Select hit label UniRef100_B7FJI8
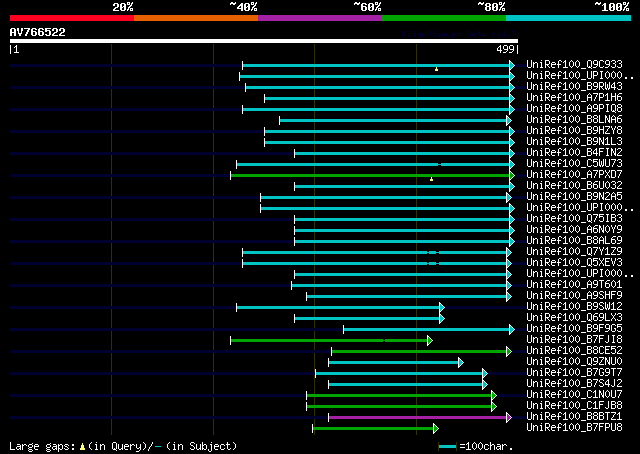The width and height of the screenshot is (640, 454). click(x=574, y=340)
